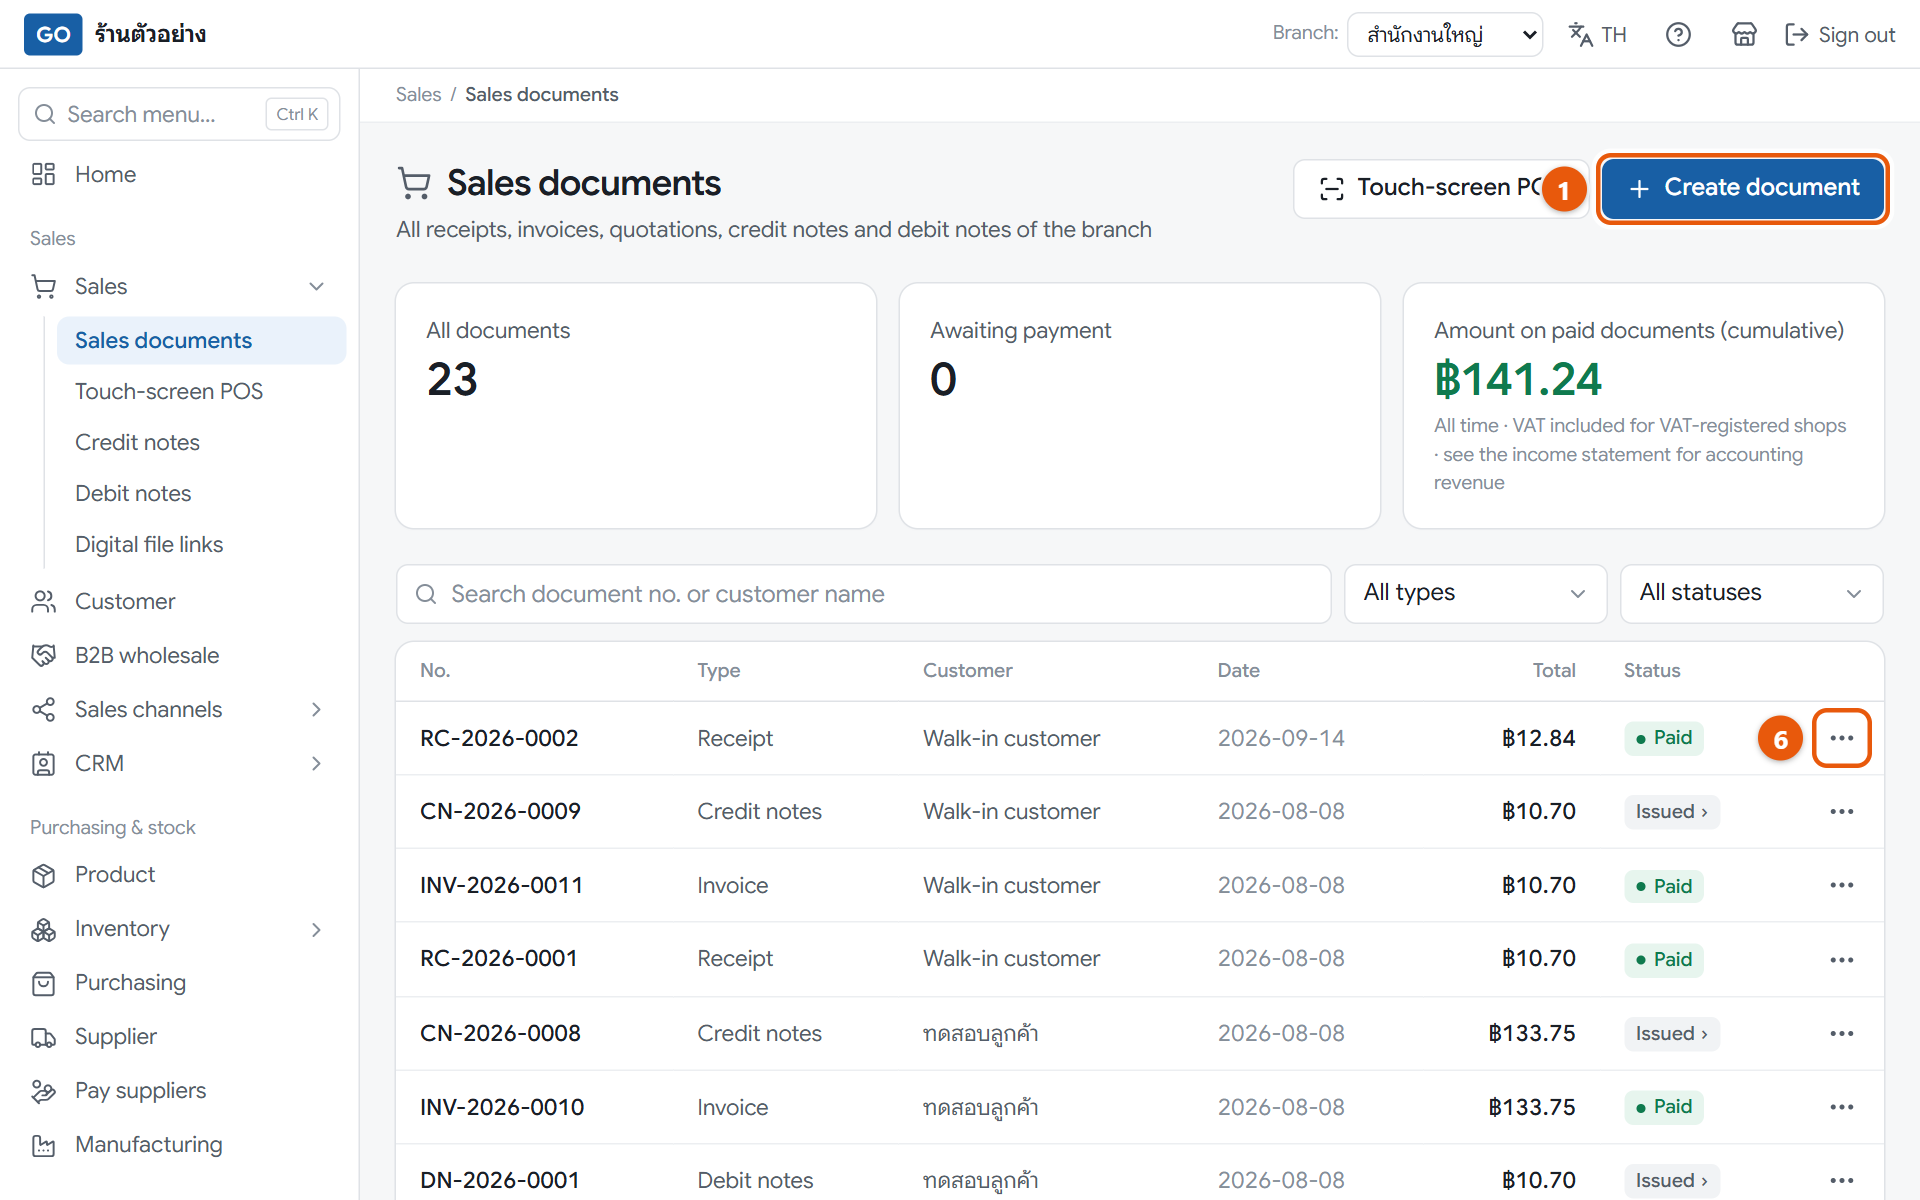Focus the document search field
Screen dimensions: 1920x1200
pos(863,594)
